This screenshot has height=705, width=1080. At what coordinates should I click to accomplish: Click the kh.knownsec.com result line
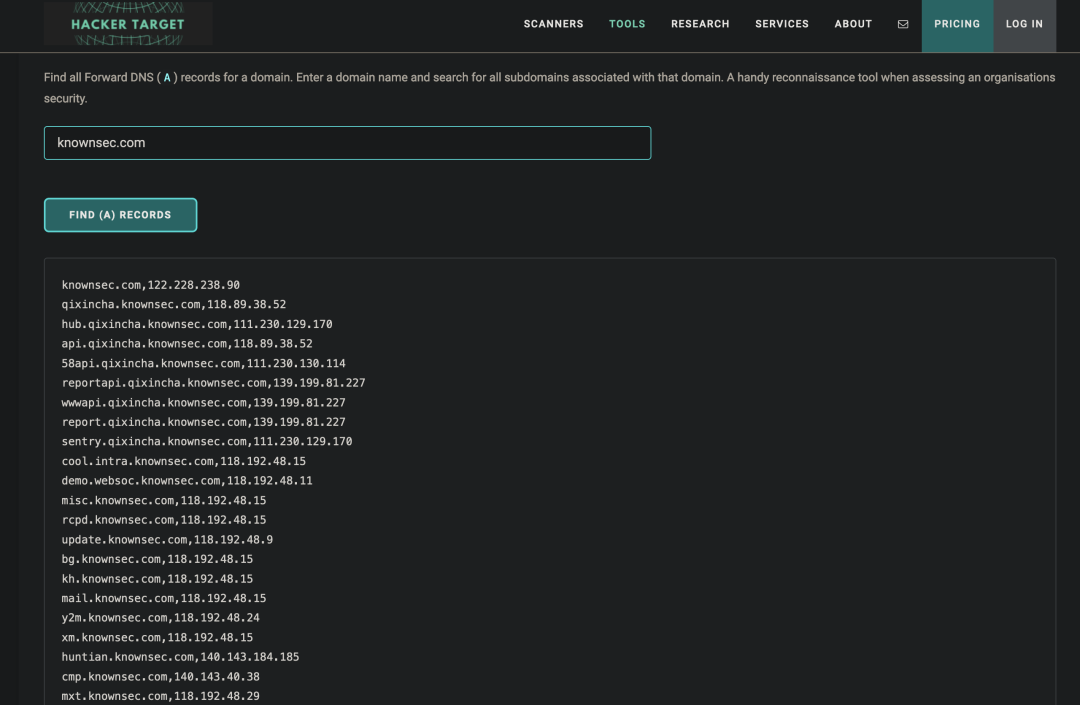pyautogui.click(x=157, y=579)
